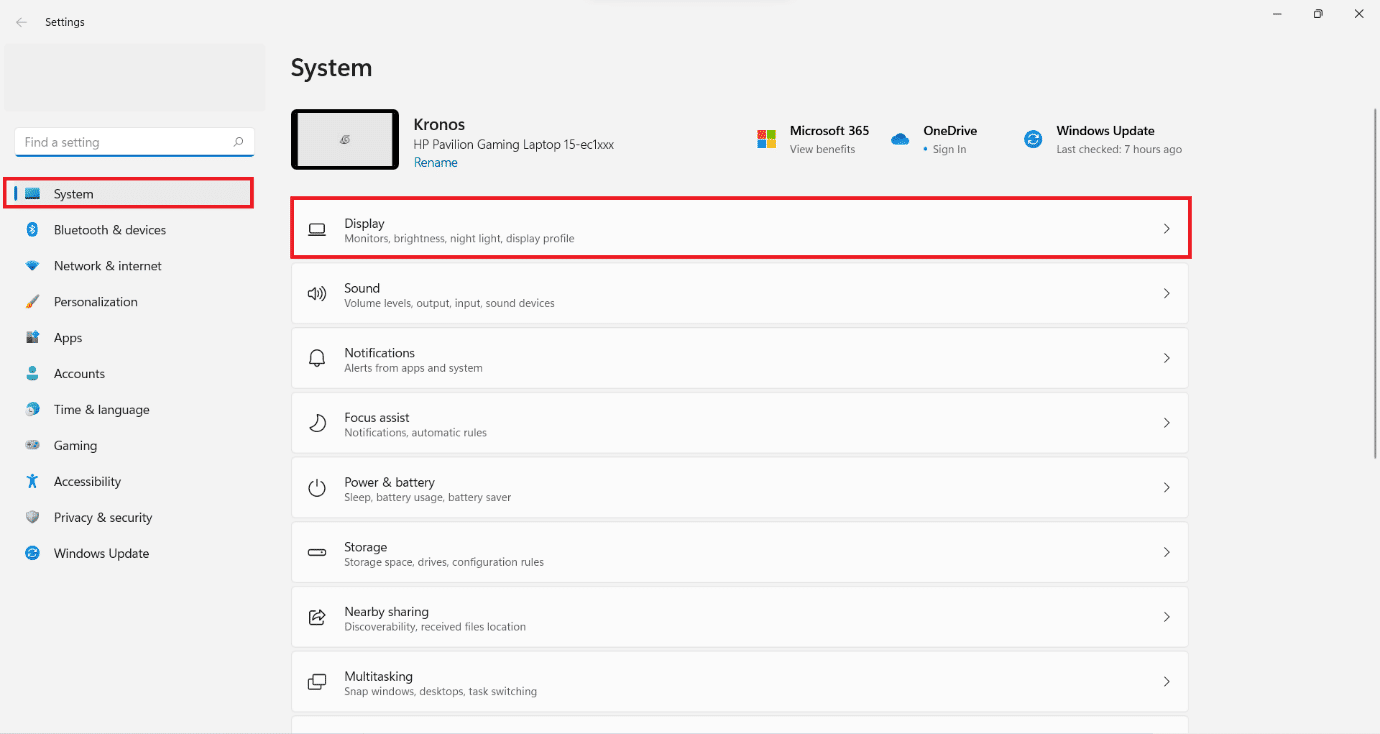The image size is (1380, 734).
Task: Expand the Accessibility settings chevron
Action: point(86,481)
